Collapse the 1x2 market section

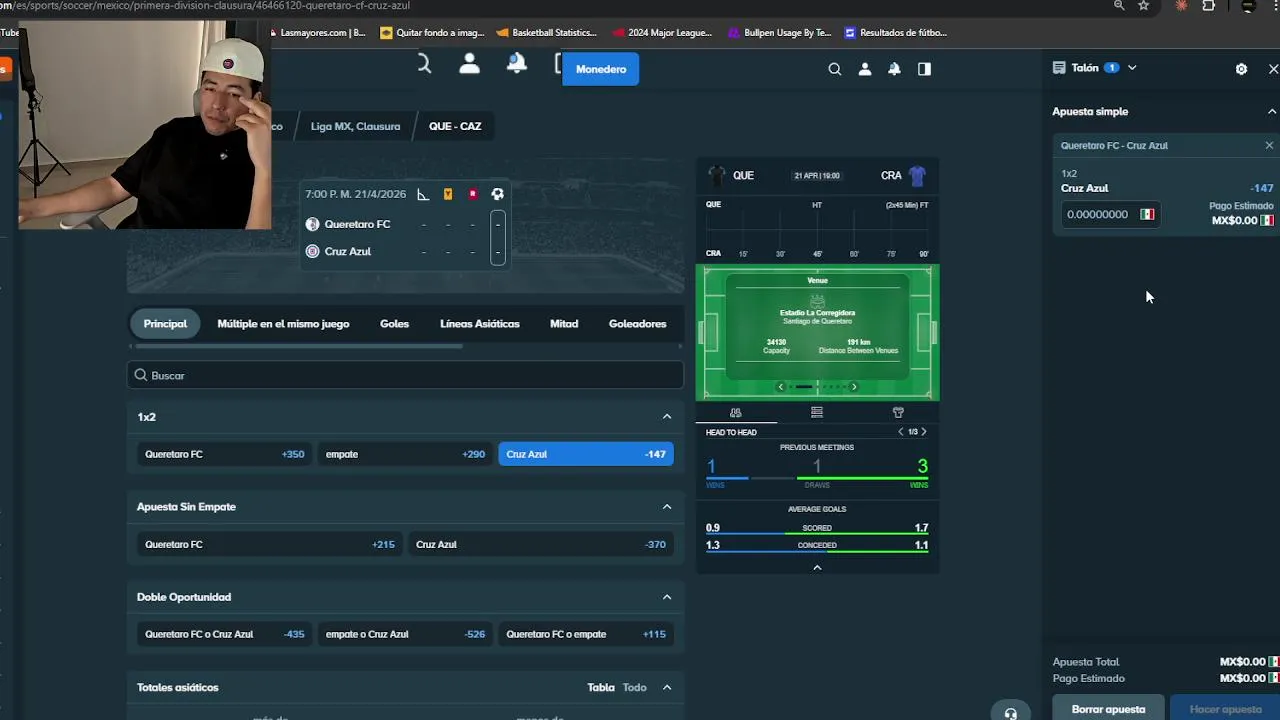point(667,417)
